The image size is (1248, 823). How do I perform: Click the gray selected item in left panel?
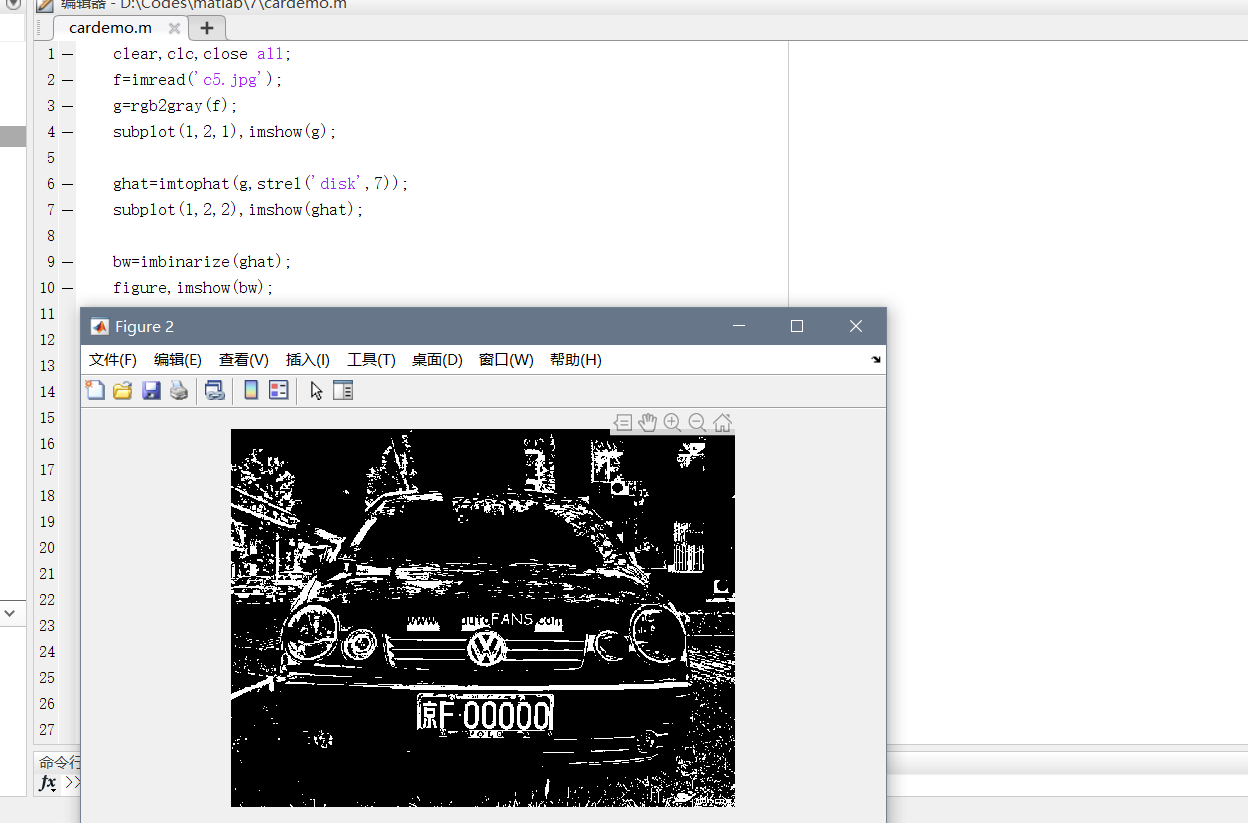(x=13, y=137)
